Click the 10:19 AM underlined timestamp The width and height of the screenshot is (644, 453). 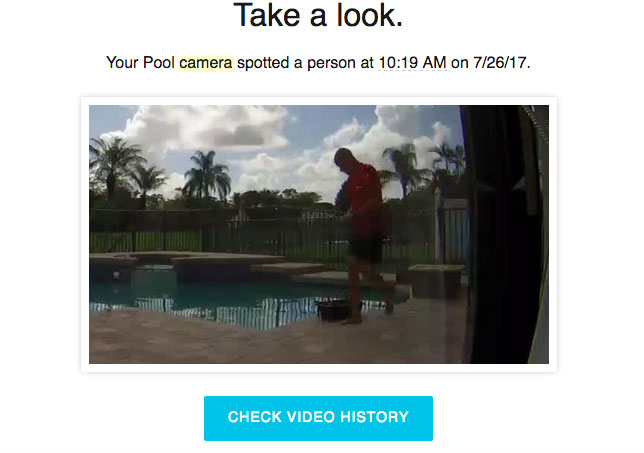click(412, 63)
